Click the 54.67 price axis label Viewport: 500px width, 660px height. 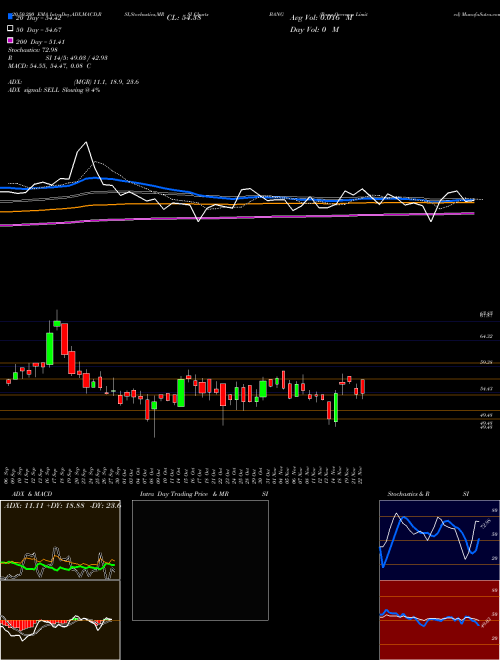click(486, 389)
